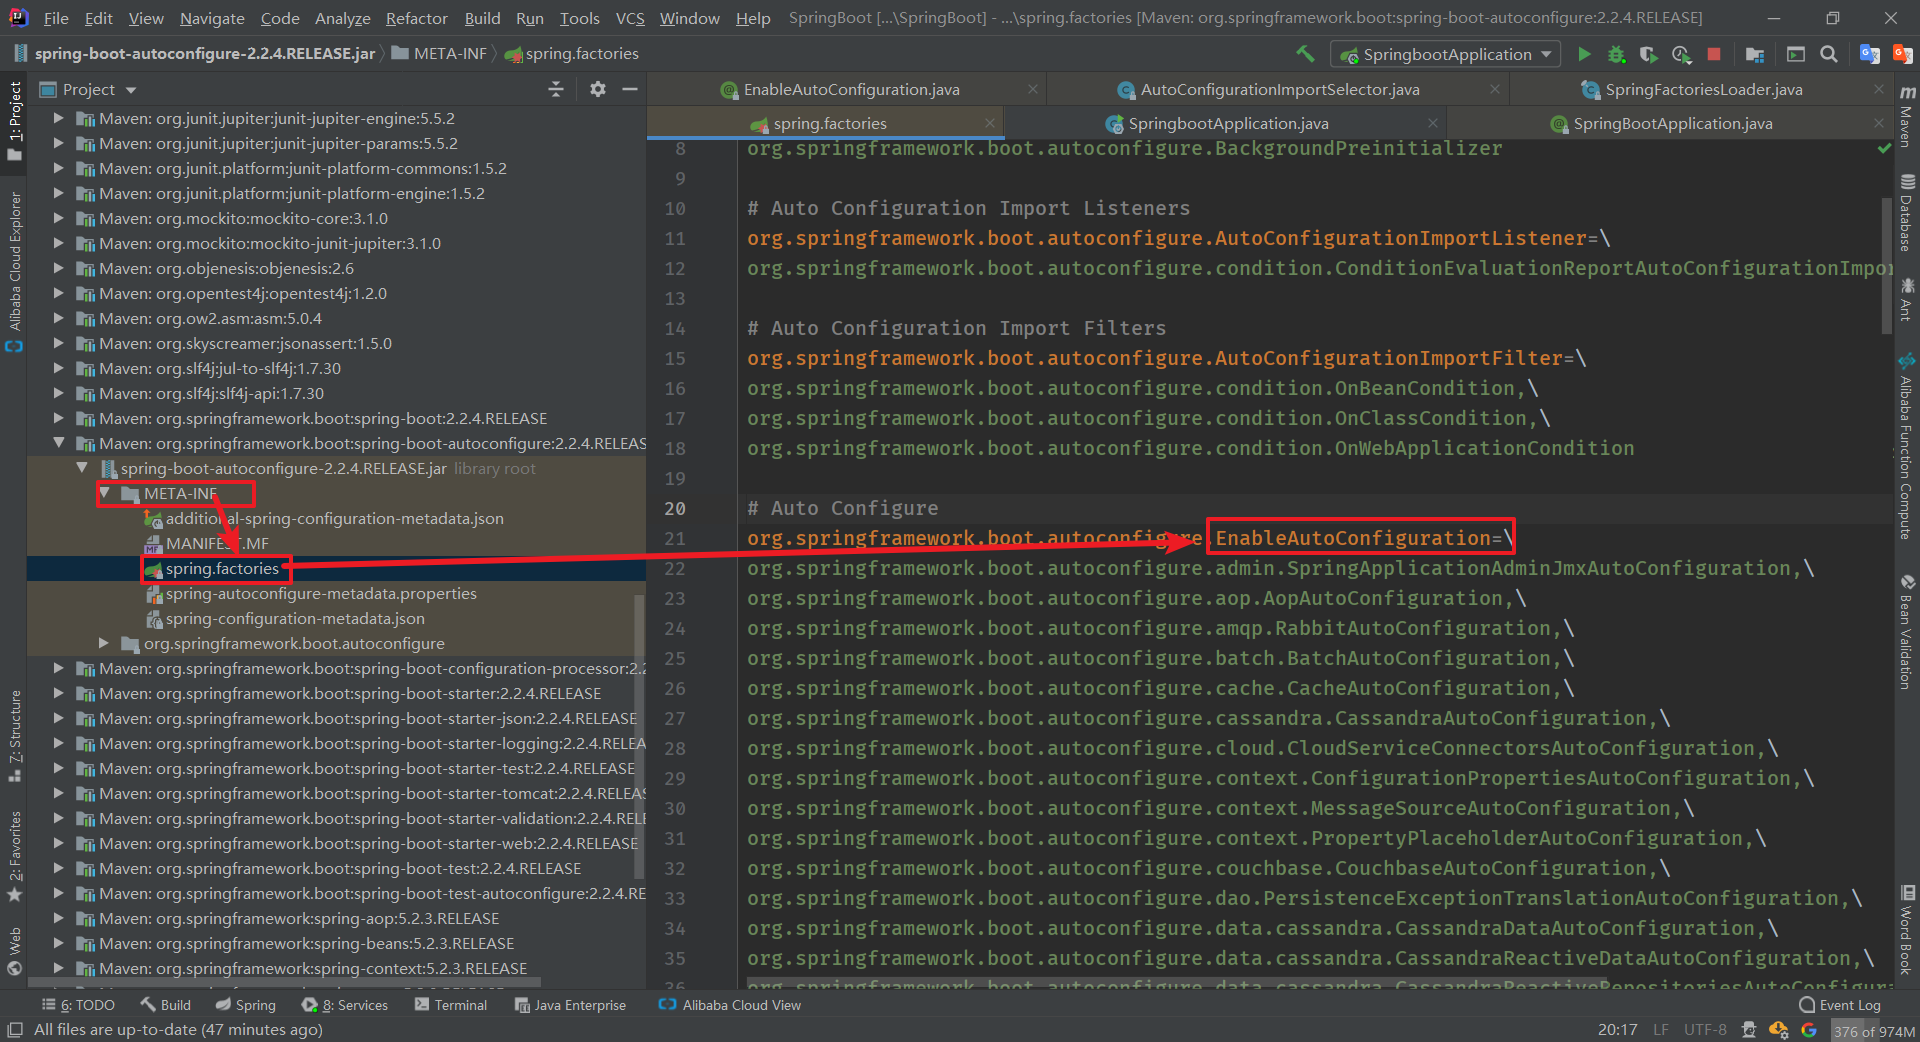Screen dimensions: 1920x1042
Task: Click the memory indicator 376 of 974M
Action: (1874, 1031)
